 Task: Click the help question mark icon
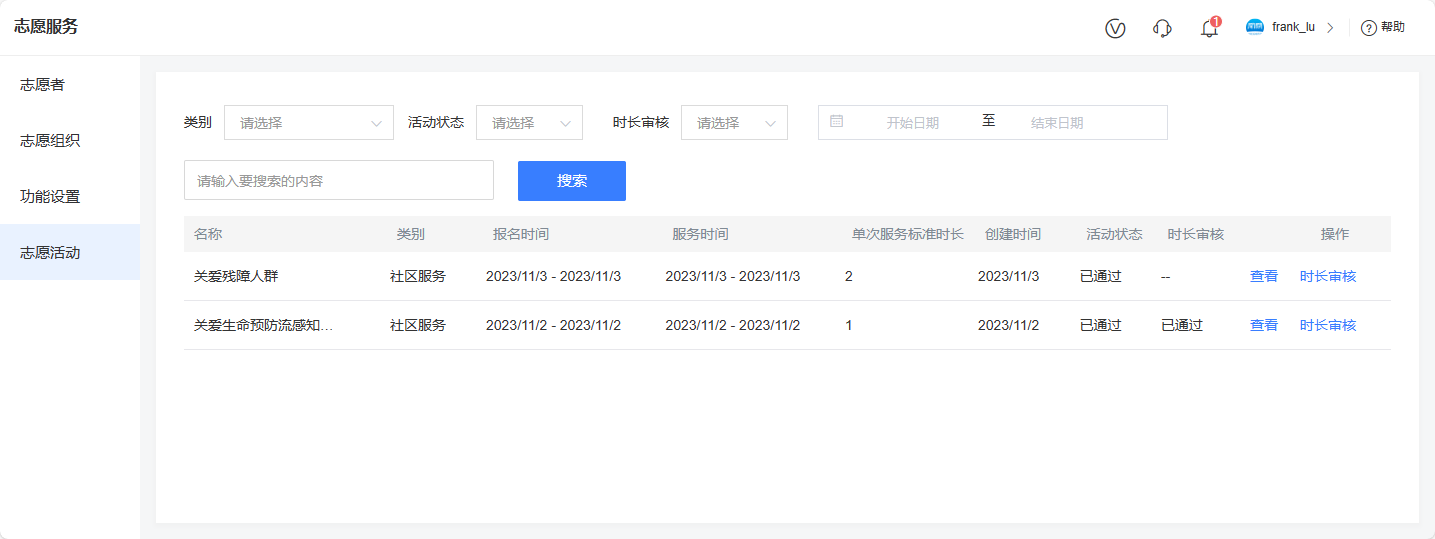[x=1369, y=28]
